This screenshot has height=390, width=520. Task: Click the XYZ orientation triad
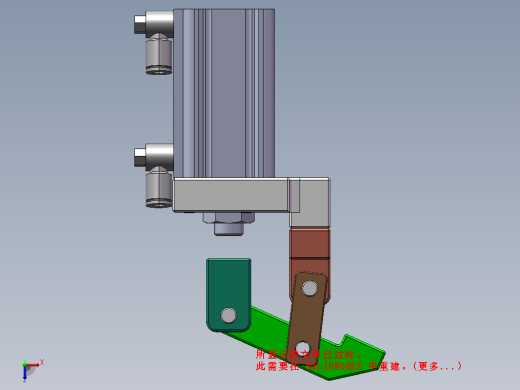pos(31,370)
